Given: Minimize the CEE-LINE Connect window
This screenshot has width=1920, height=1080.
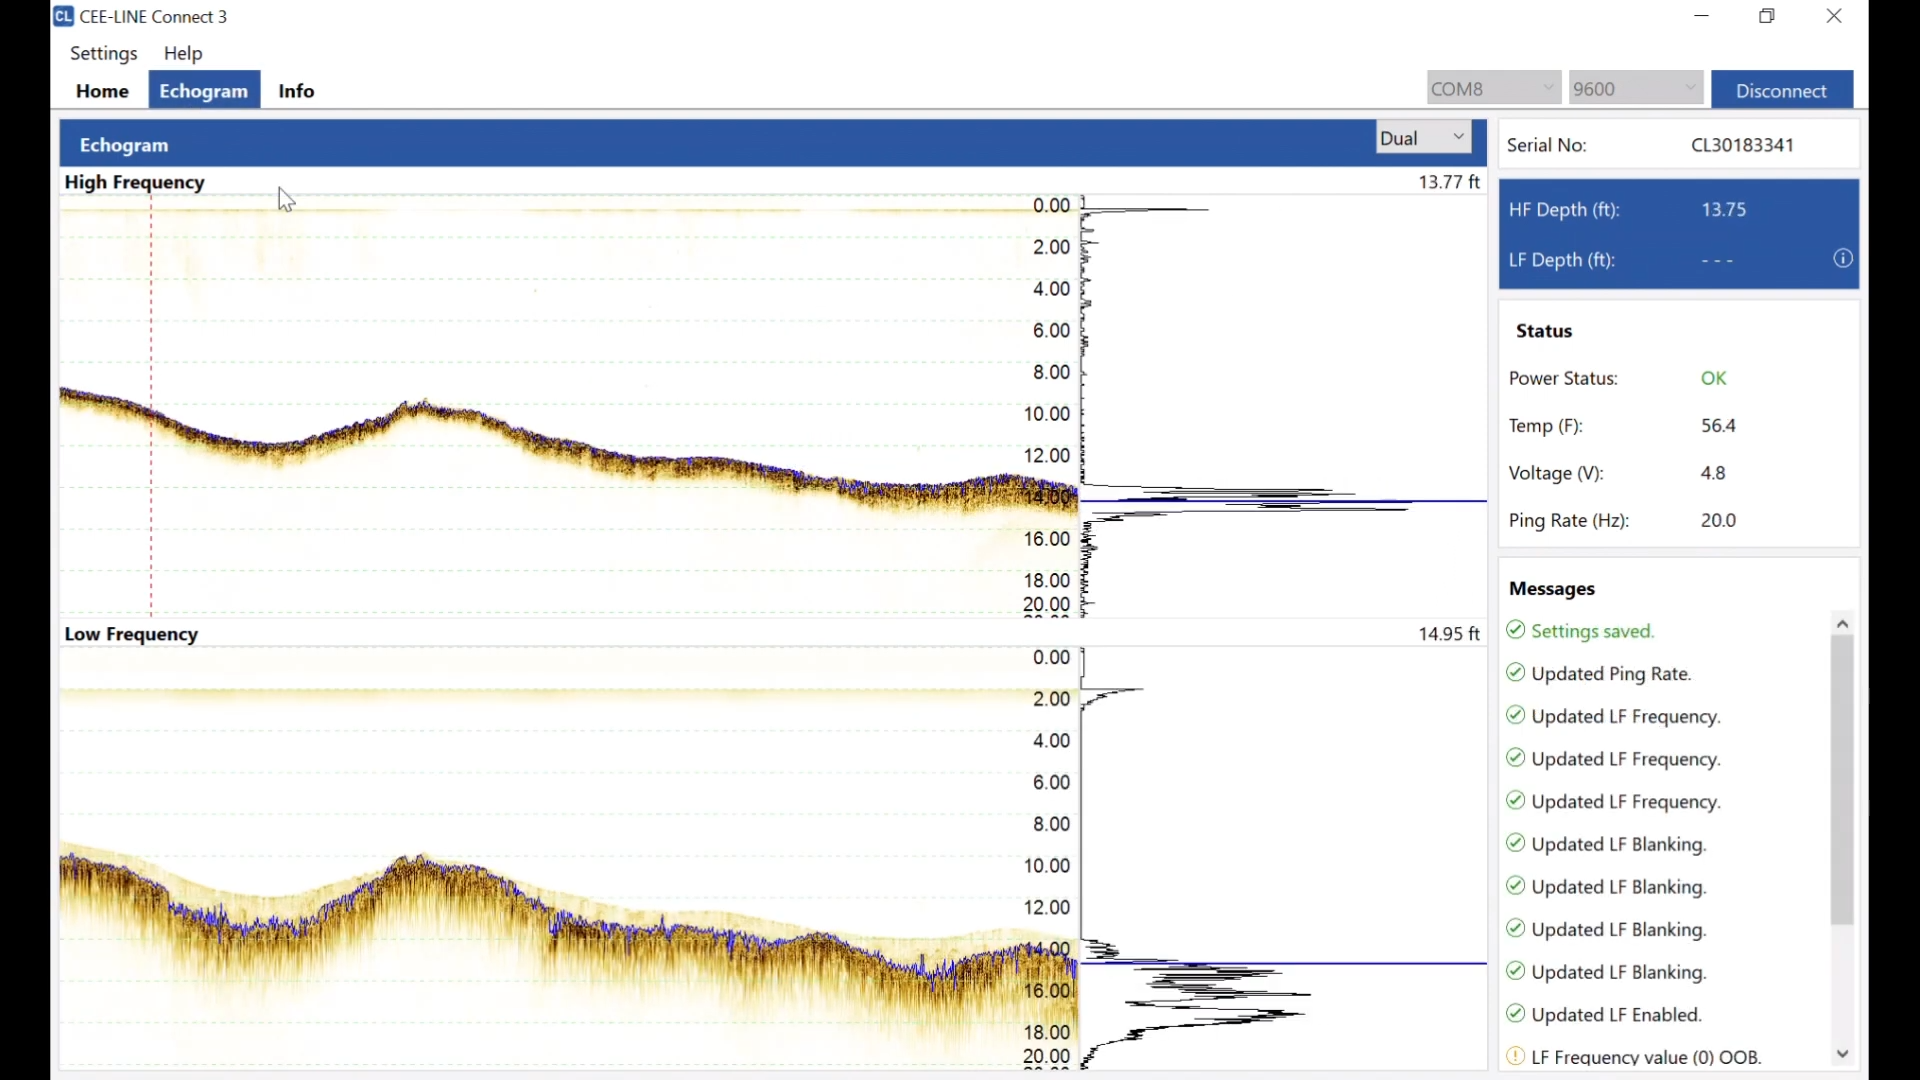Looking at the screenshot, I should tap(1702, 16).
